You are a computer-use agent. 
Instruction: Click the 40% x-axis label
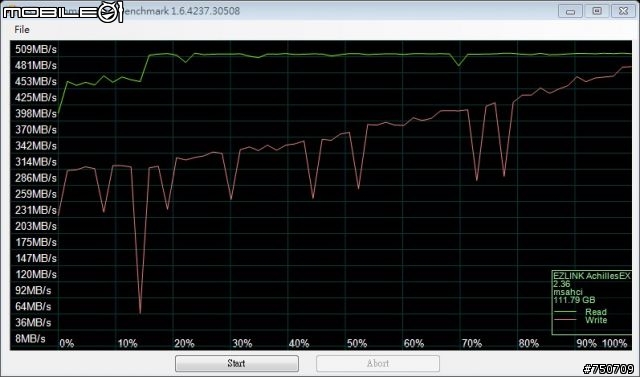pyautogui.click(x=299, y=344)
